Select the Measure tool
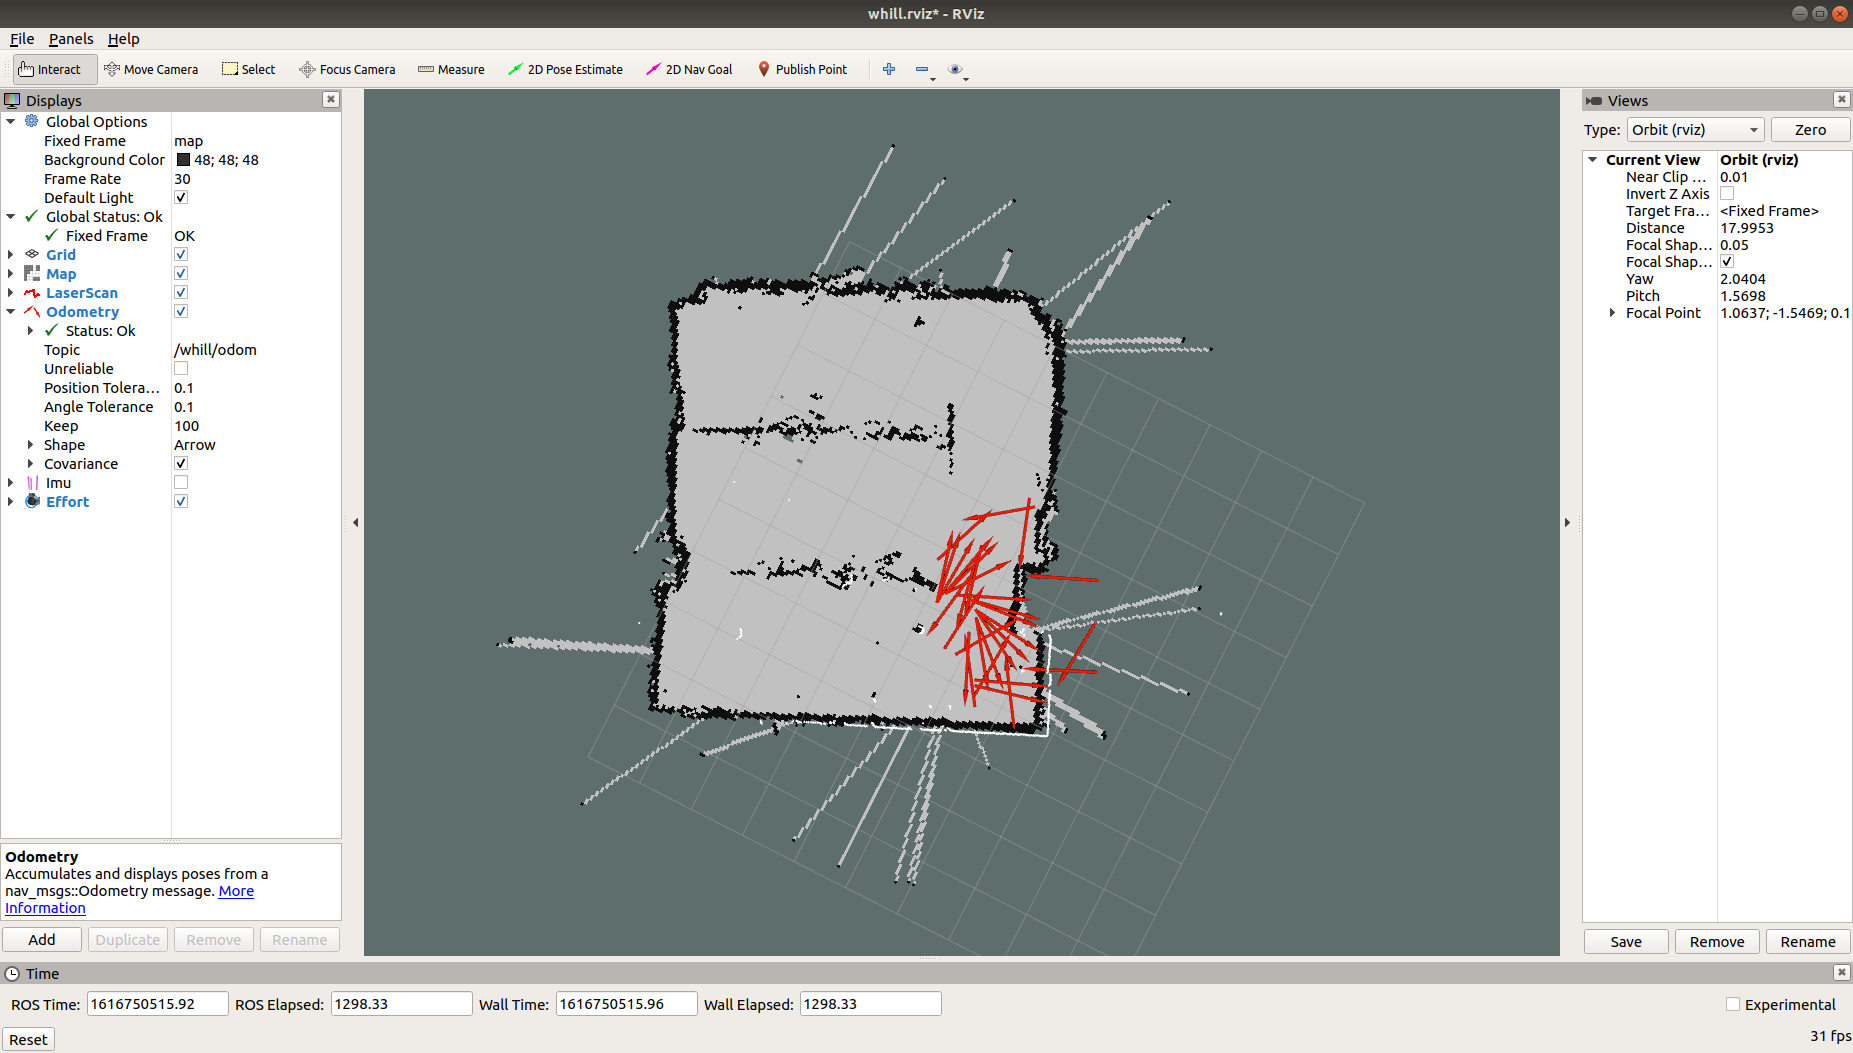The width and height of the screenshot is (1853, 1053). coord(451,69)
